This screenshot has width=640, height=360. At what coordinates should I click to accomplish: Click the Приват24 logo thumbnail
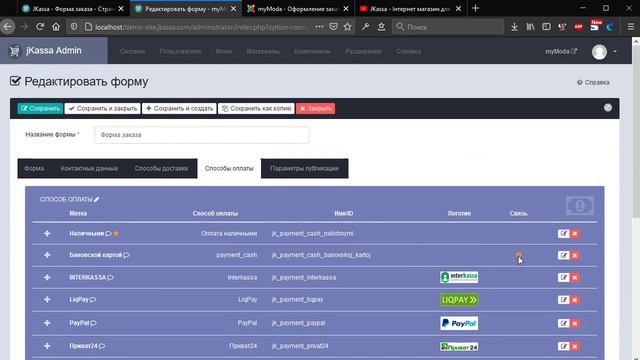click(459, 347)
